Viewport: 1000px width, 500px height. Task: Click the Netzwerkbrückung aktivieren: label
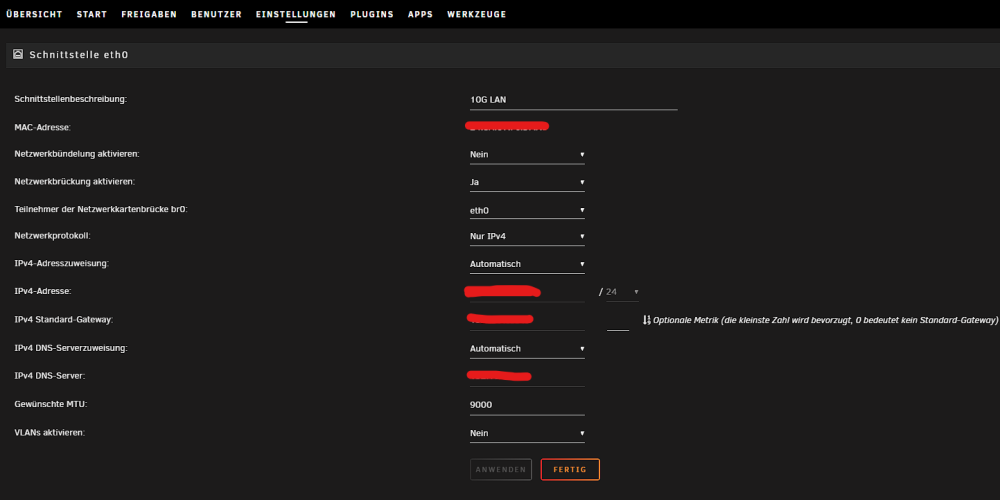(75, 182)
